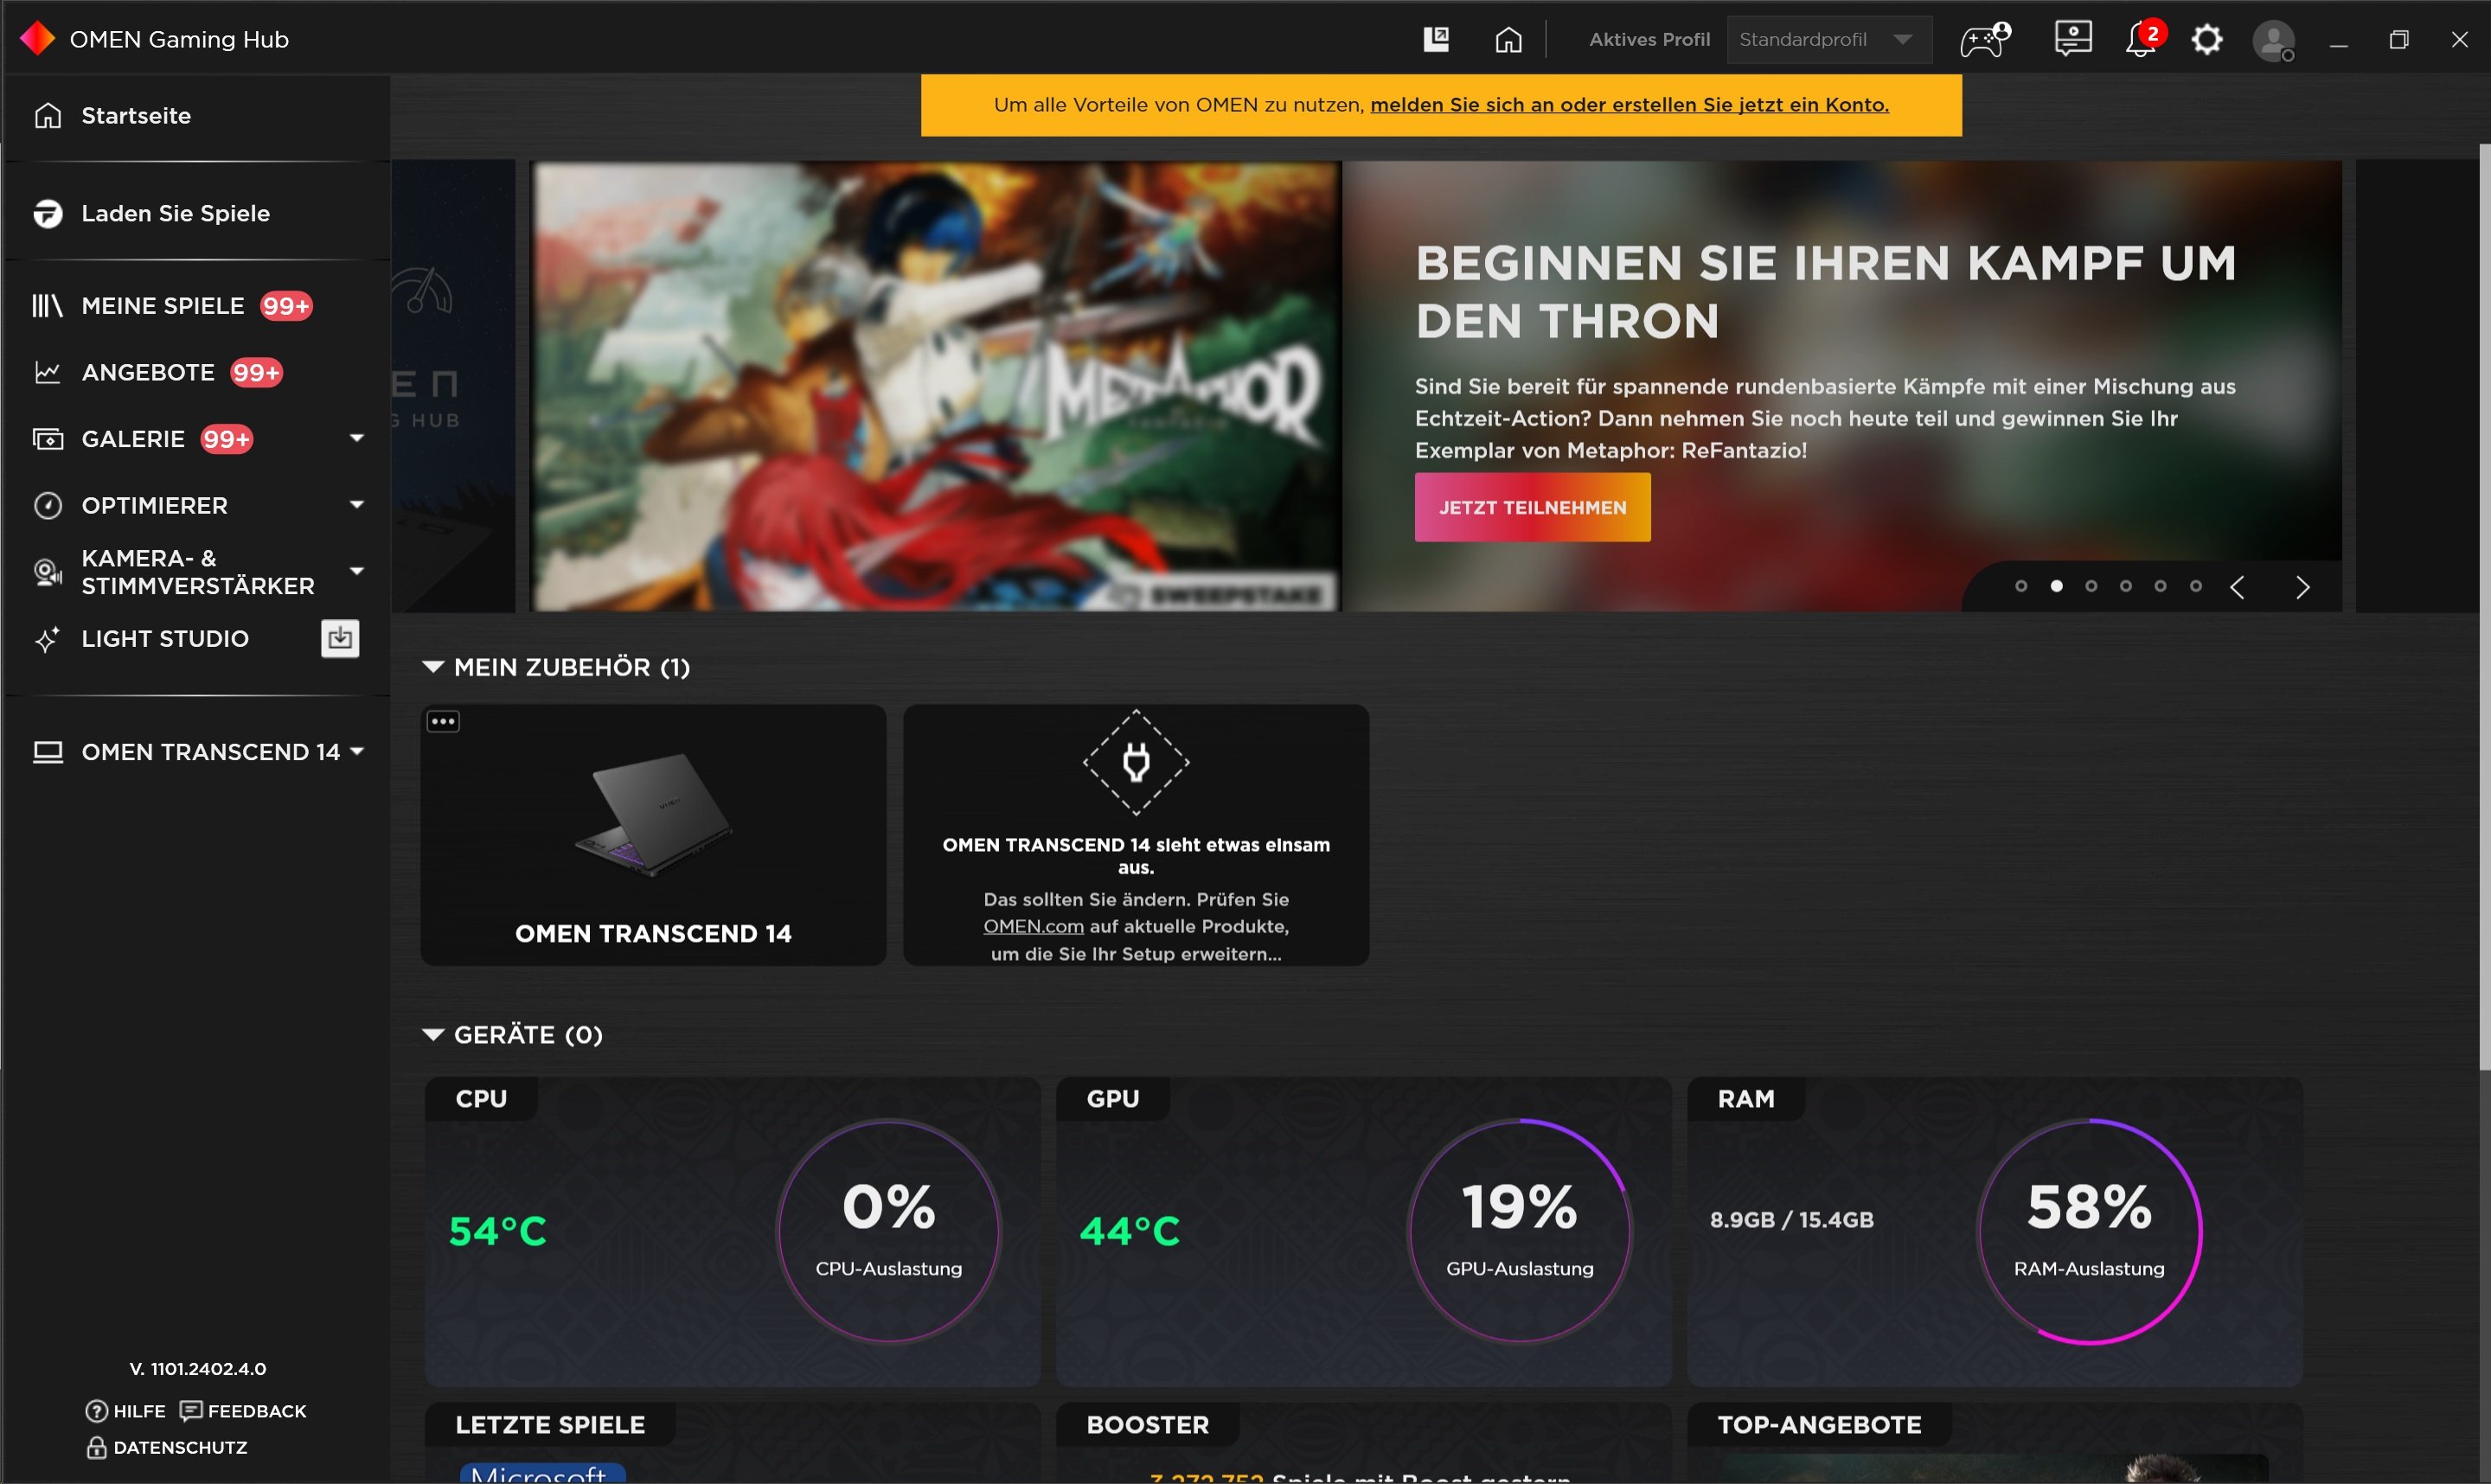The height and width of the screenshot is (1484, 2491).
Task: Open LIGHT STUDIO entry
Action: coord(165,638)
